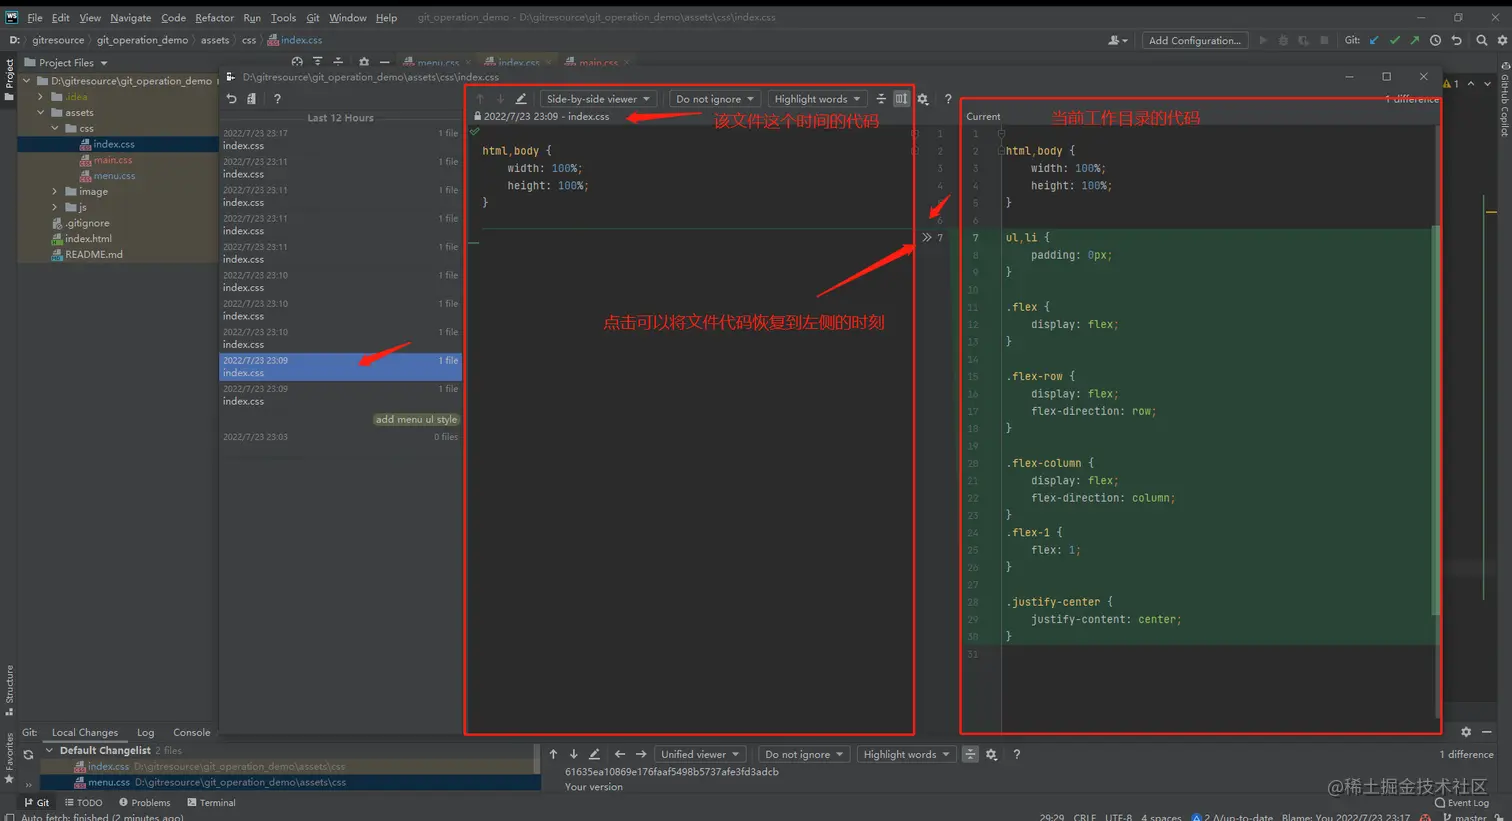The image size is (1512, 821).
Task: Click Add Configuration button
Action: tap(1194, 40)
